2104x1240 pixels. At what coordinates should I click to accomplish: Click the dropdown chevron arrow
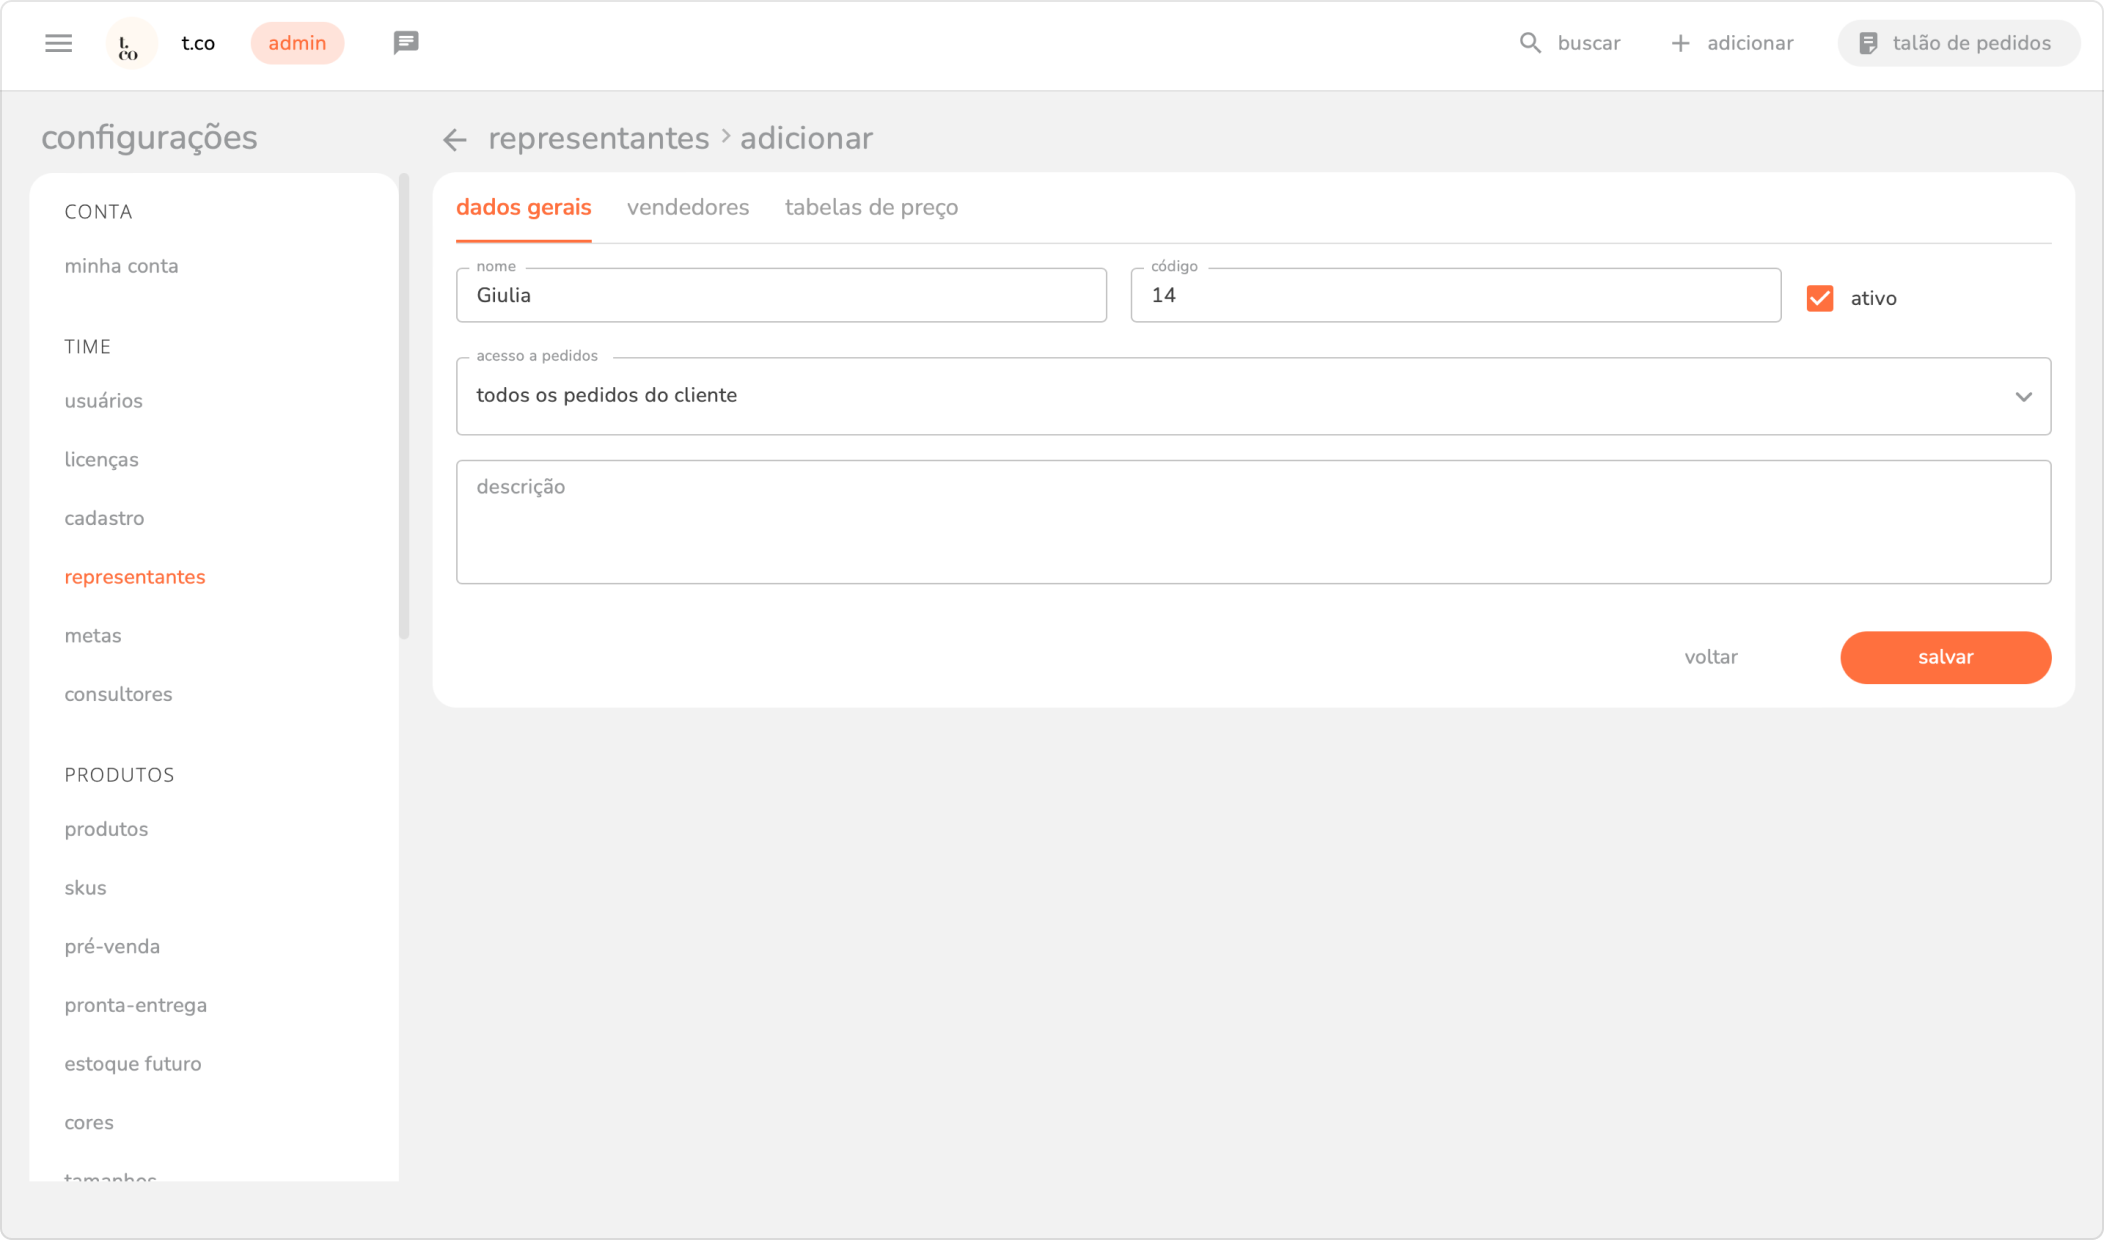click(x=2023, y=397)
